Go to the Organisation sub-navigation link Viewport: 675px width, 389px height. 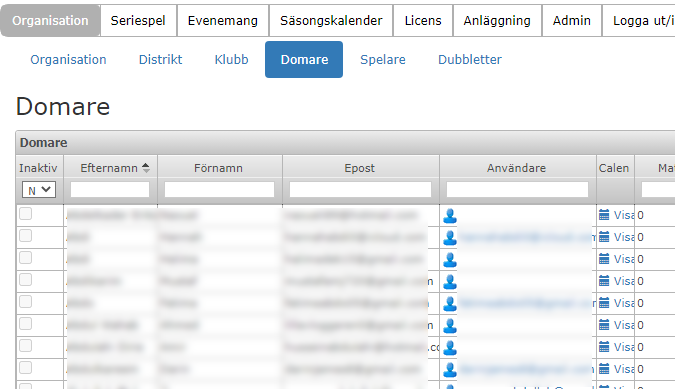[68, 59]
